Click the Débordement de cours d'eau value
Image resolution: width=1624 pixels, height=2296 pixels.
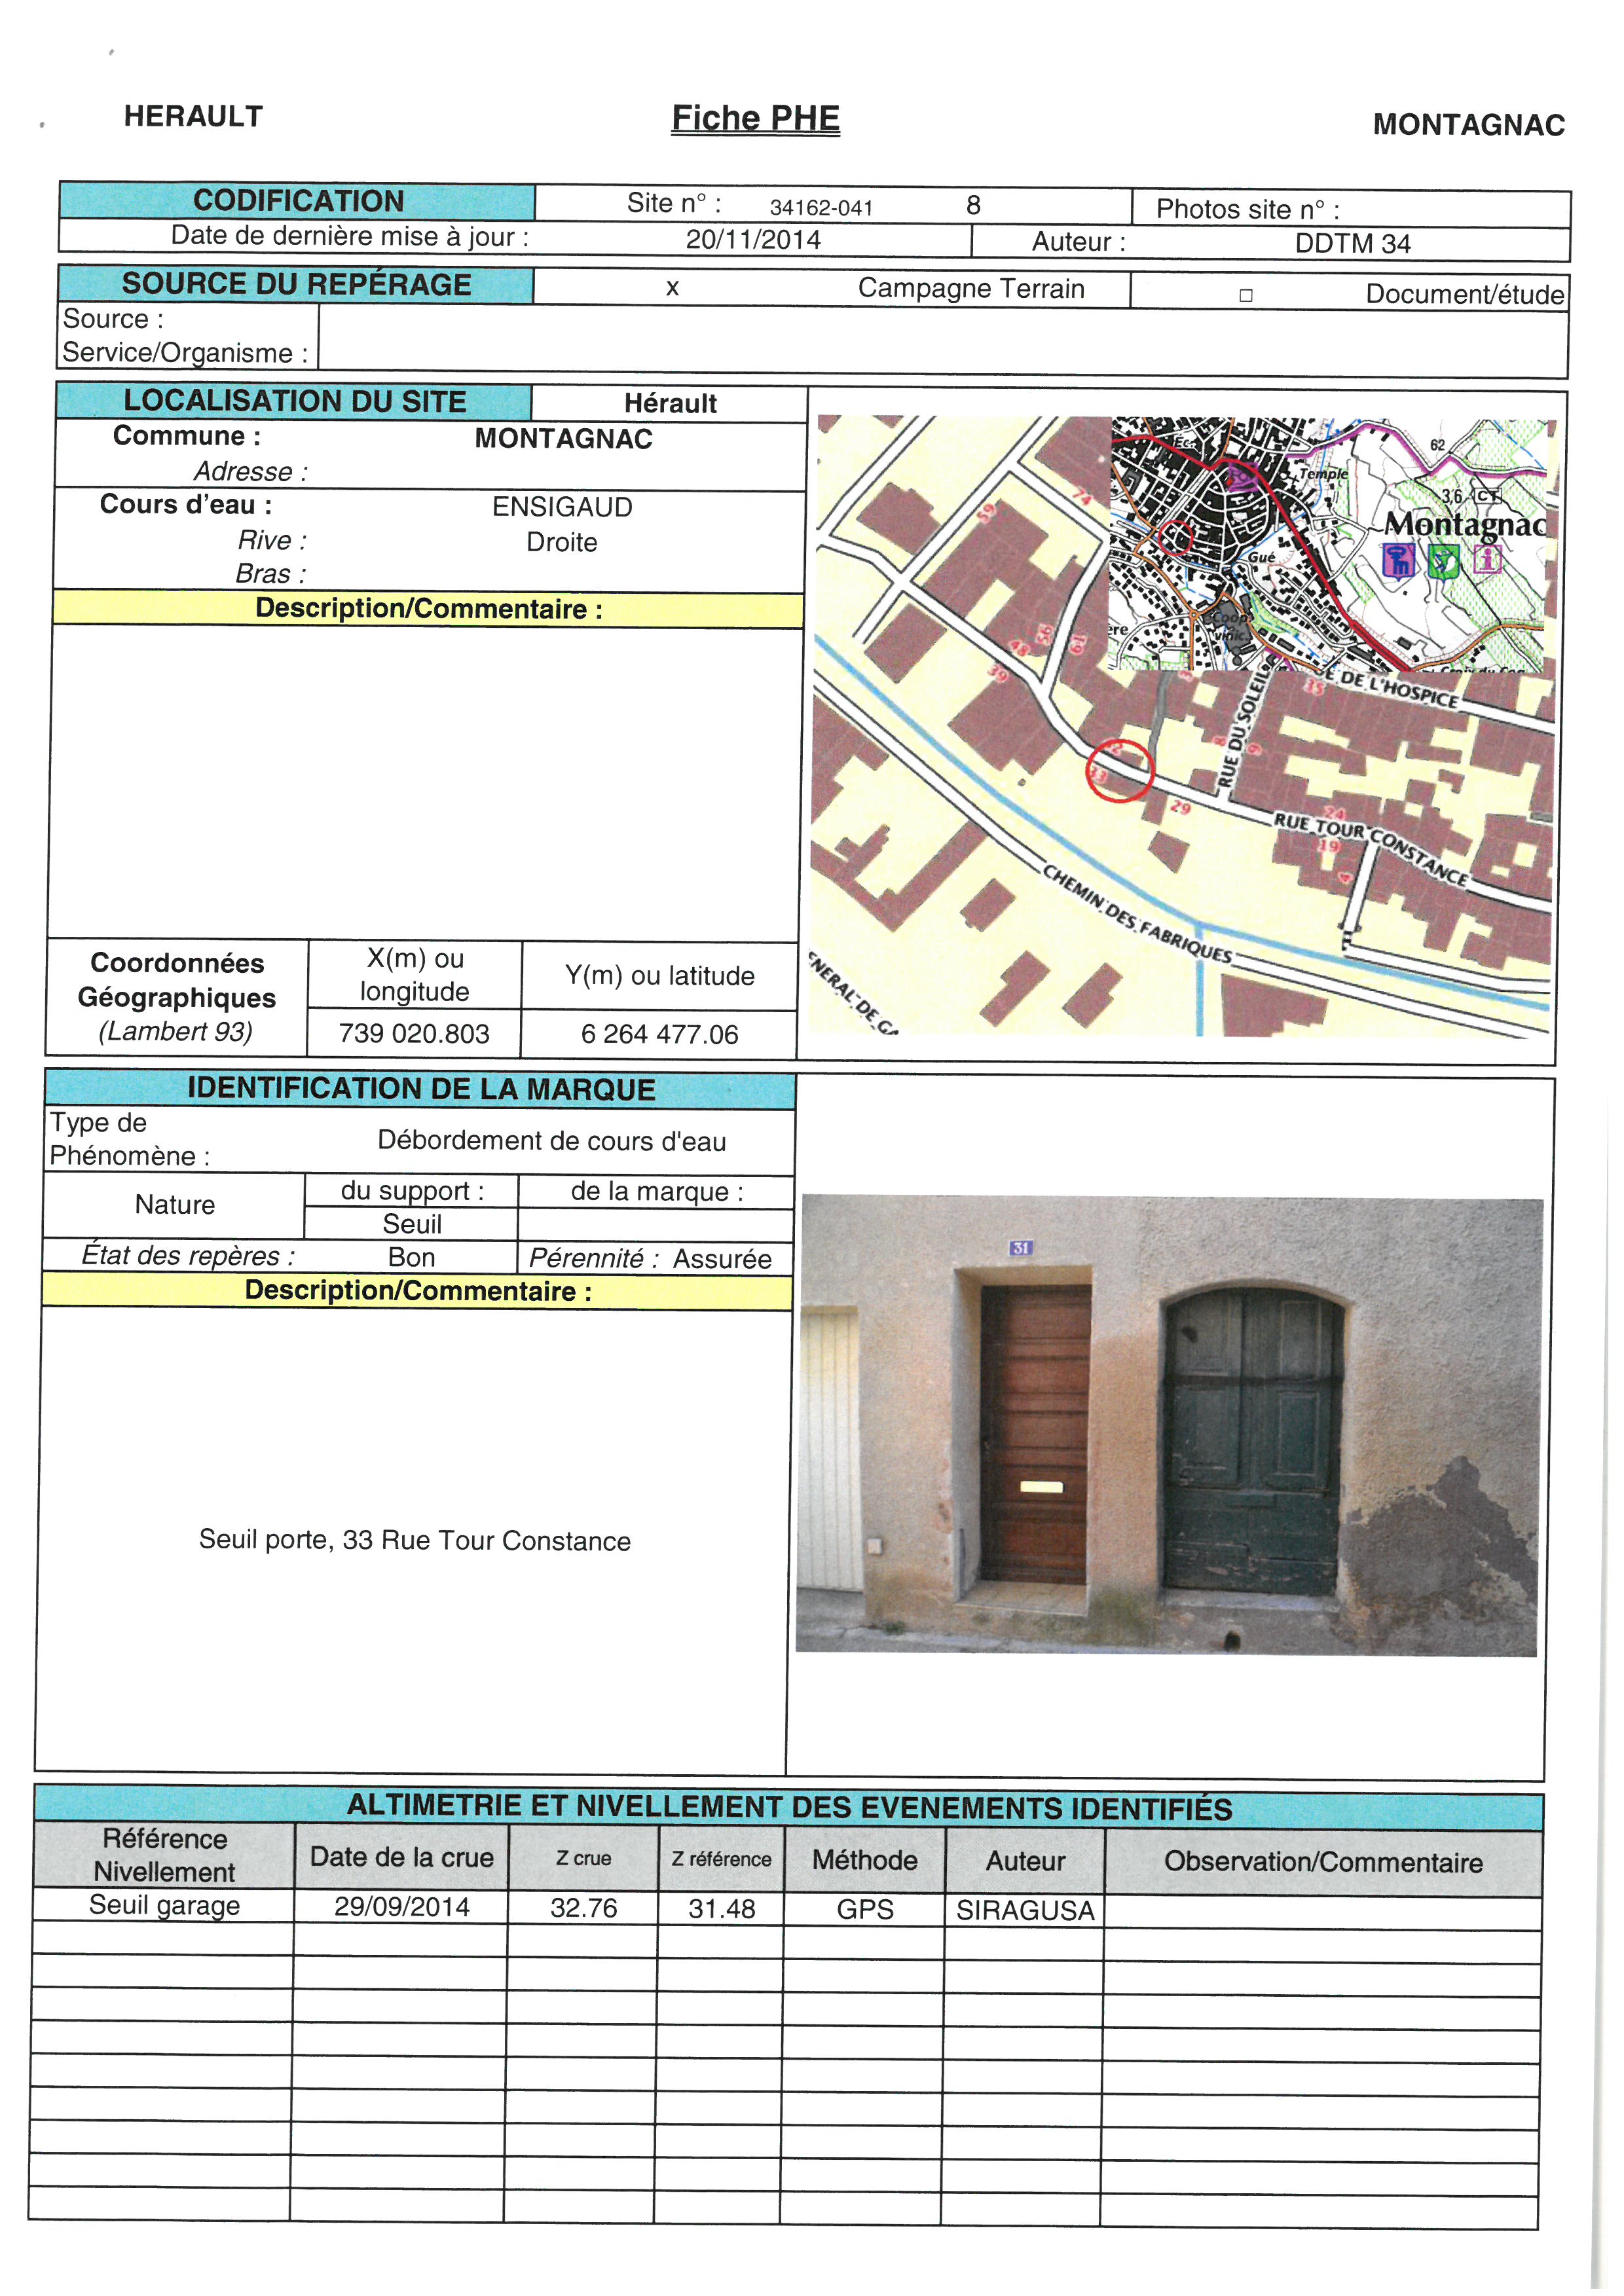551,1141
